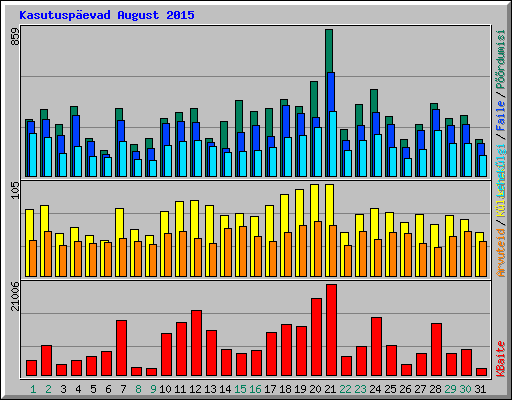Viewport: 512px width, 400px height.
Task: Select day label '3' below chart
Action: pos(63,389)
